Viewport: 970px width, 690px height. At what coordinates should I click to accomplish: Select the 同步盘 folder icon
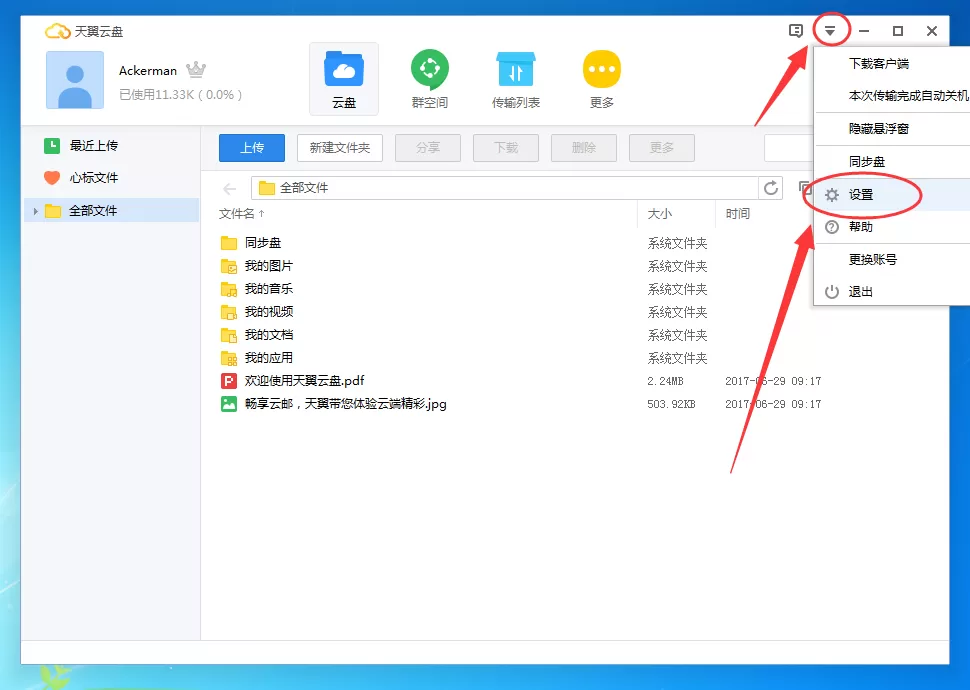coord(229,243)
